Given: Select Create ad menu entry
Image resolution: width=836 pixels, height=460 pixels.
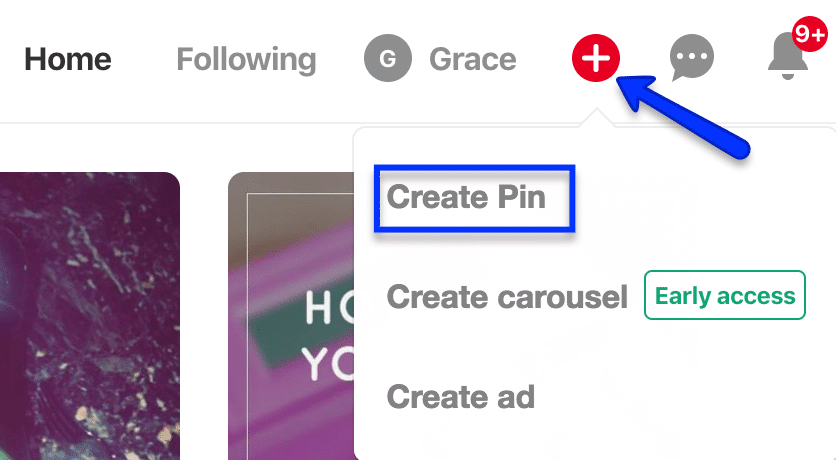Looking at the screenshot, I should click(x=461, y=397).
